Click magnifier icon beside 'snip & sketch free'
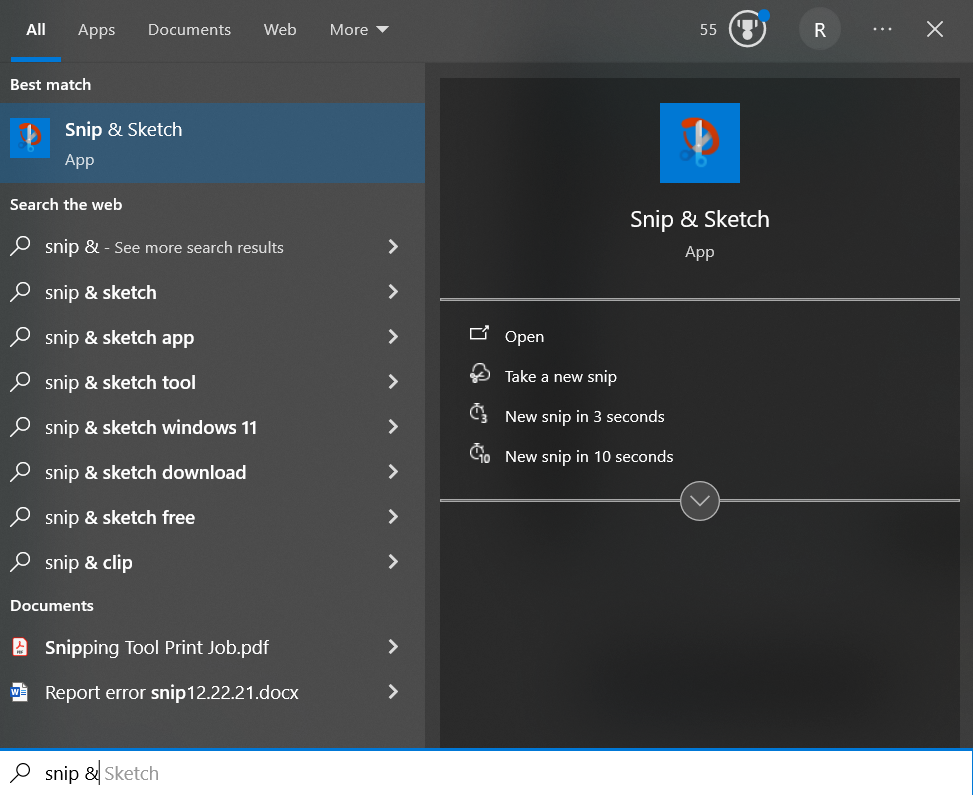The image size is (973, 795). [20, 516]
